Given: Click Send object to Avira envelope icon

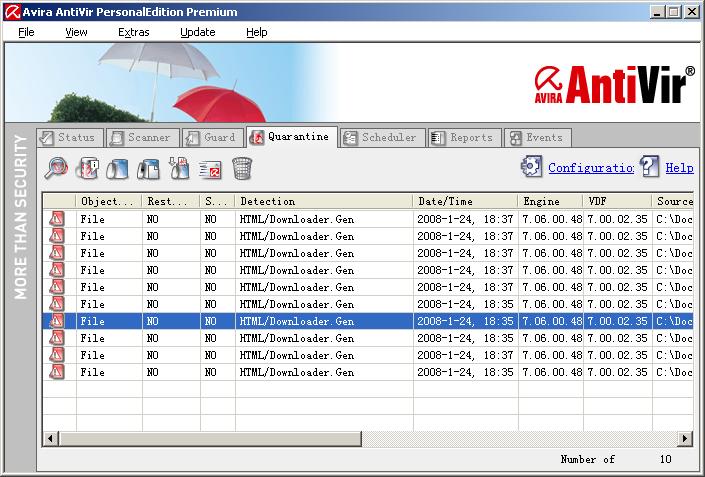Looking at the screenshot, I should point(210,170).
